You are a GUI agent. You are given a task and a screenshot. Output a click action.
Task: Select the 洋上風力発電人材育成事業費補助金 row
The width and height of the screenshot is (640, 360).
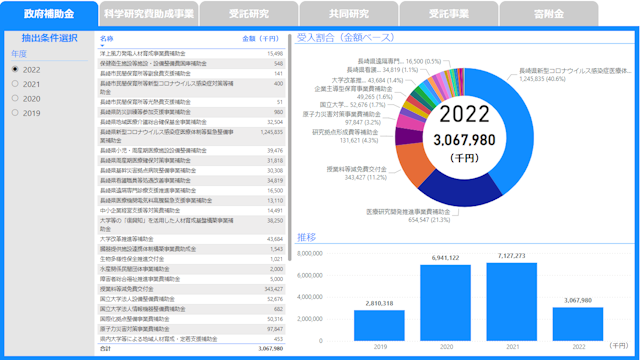pyautogui.click(x=191, y=53)
